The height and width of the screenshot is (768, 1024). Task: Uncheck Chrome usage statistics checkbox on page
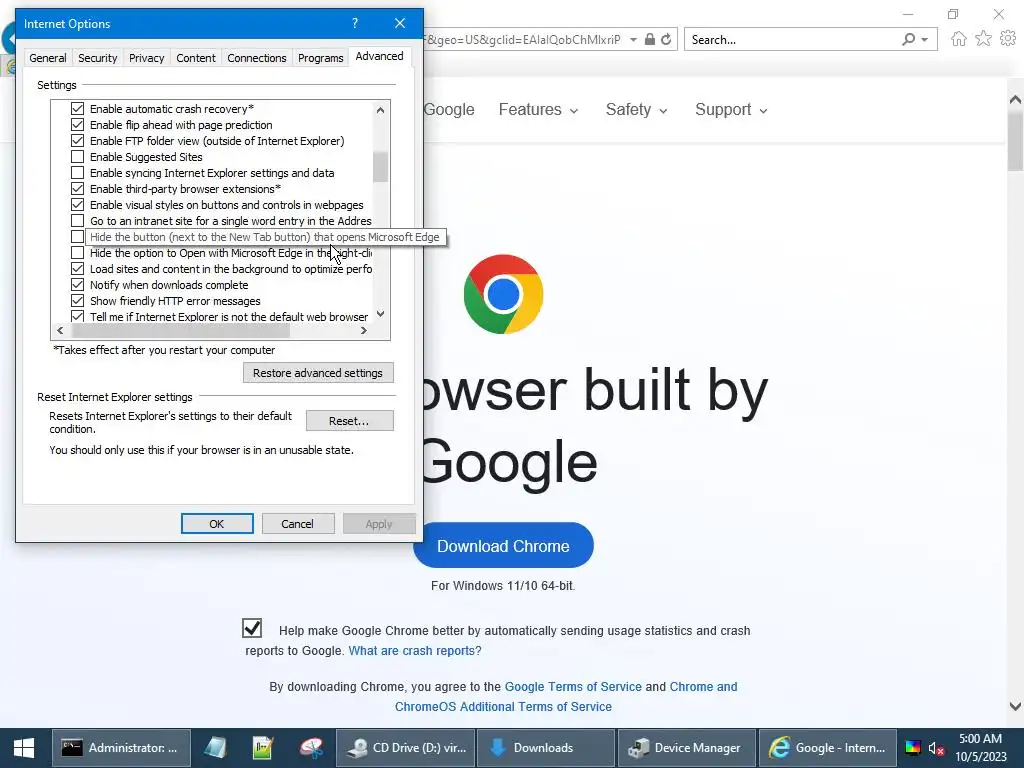point(252,628)
